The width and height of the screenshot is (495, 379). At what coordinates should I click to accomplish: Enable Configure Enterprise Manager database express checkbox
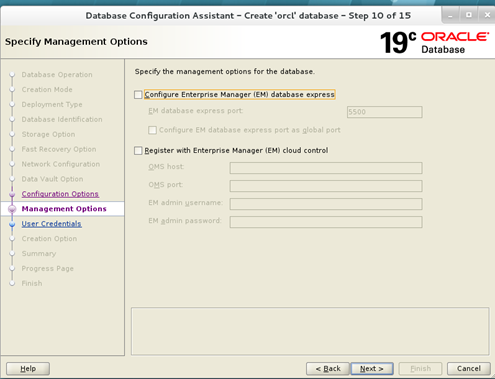tap(138, 95)
